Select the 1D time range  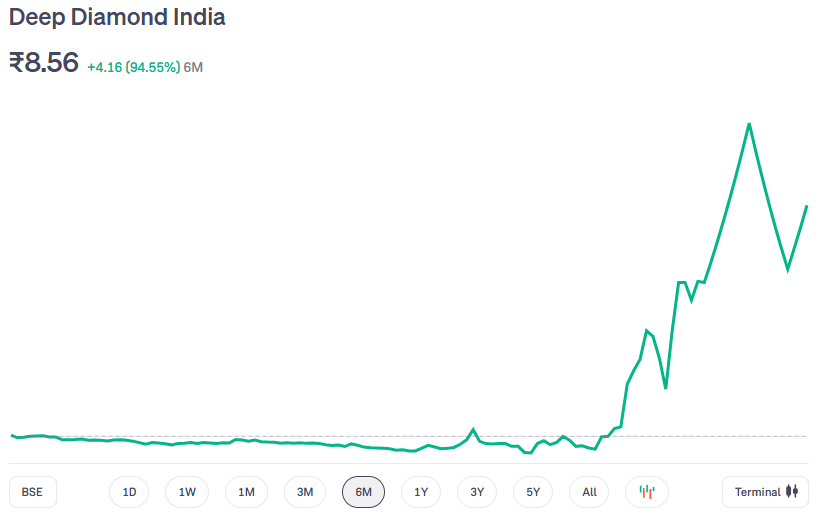pyautogui.click(x=129, y=492)
